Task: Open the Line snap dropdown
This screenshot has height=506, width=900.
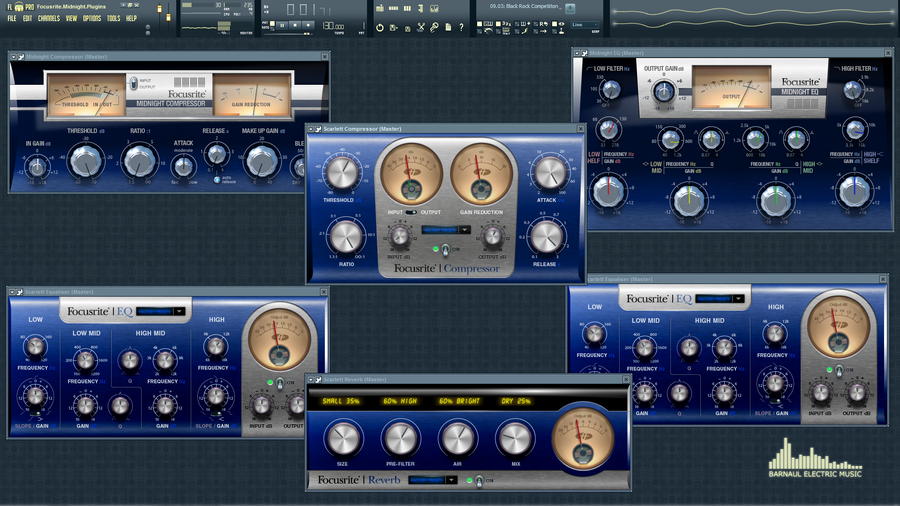Action: 585,25
